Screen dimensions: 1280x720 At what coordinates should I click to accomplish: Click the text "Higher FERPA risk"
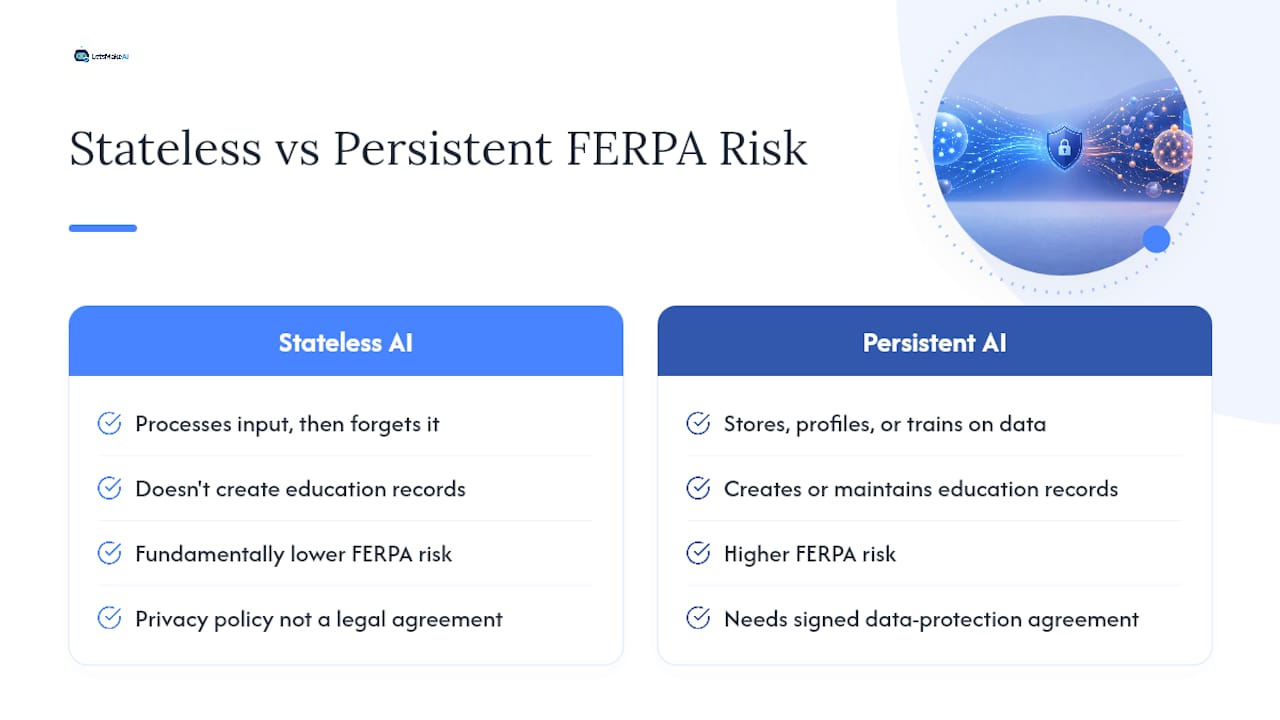(810, 554)
